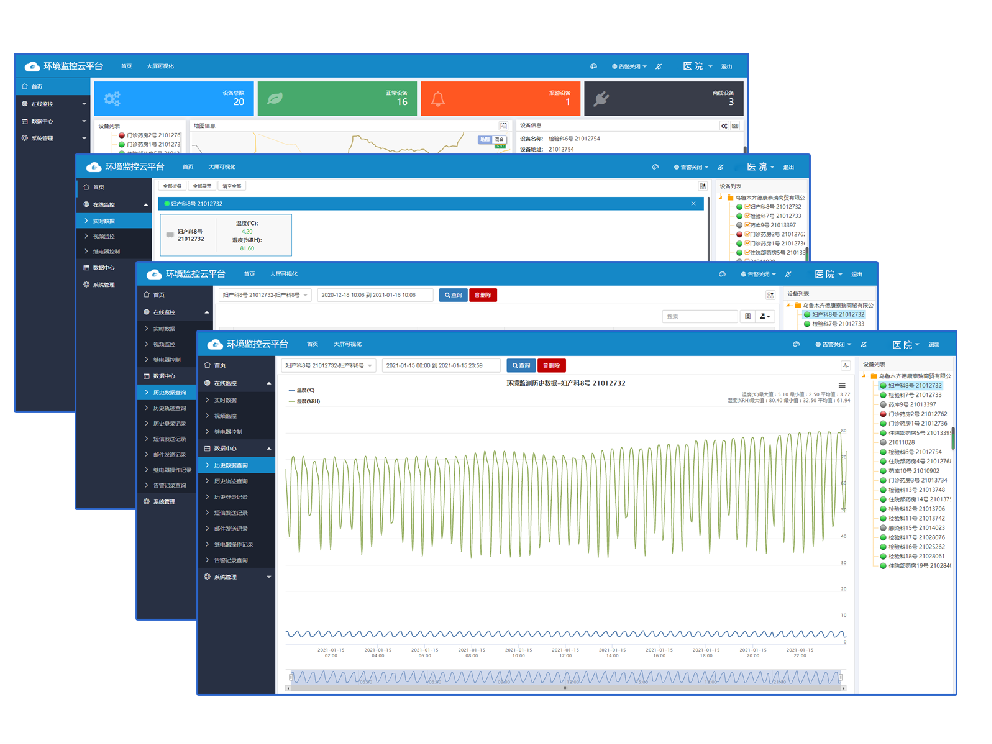
Task: Click the date range input in the front window
Action: point(440,366)
